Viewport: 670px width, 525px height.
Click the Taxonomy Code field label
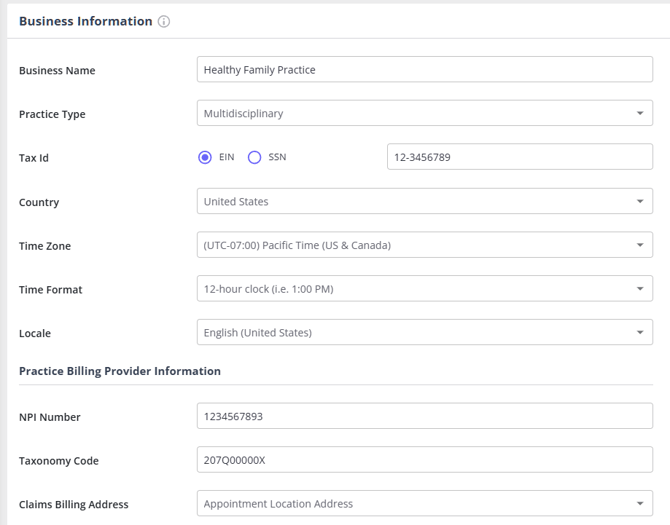(58, 461)
